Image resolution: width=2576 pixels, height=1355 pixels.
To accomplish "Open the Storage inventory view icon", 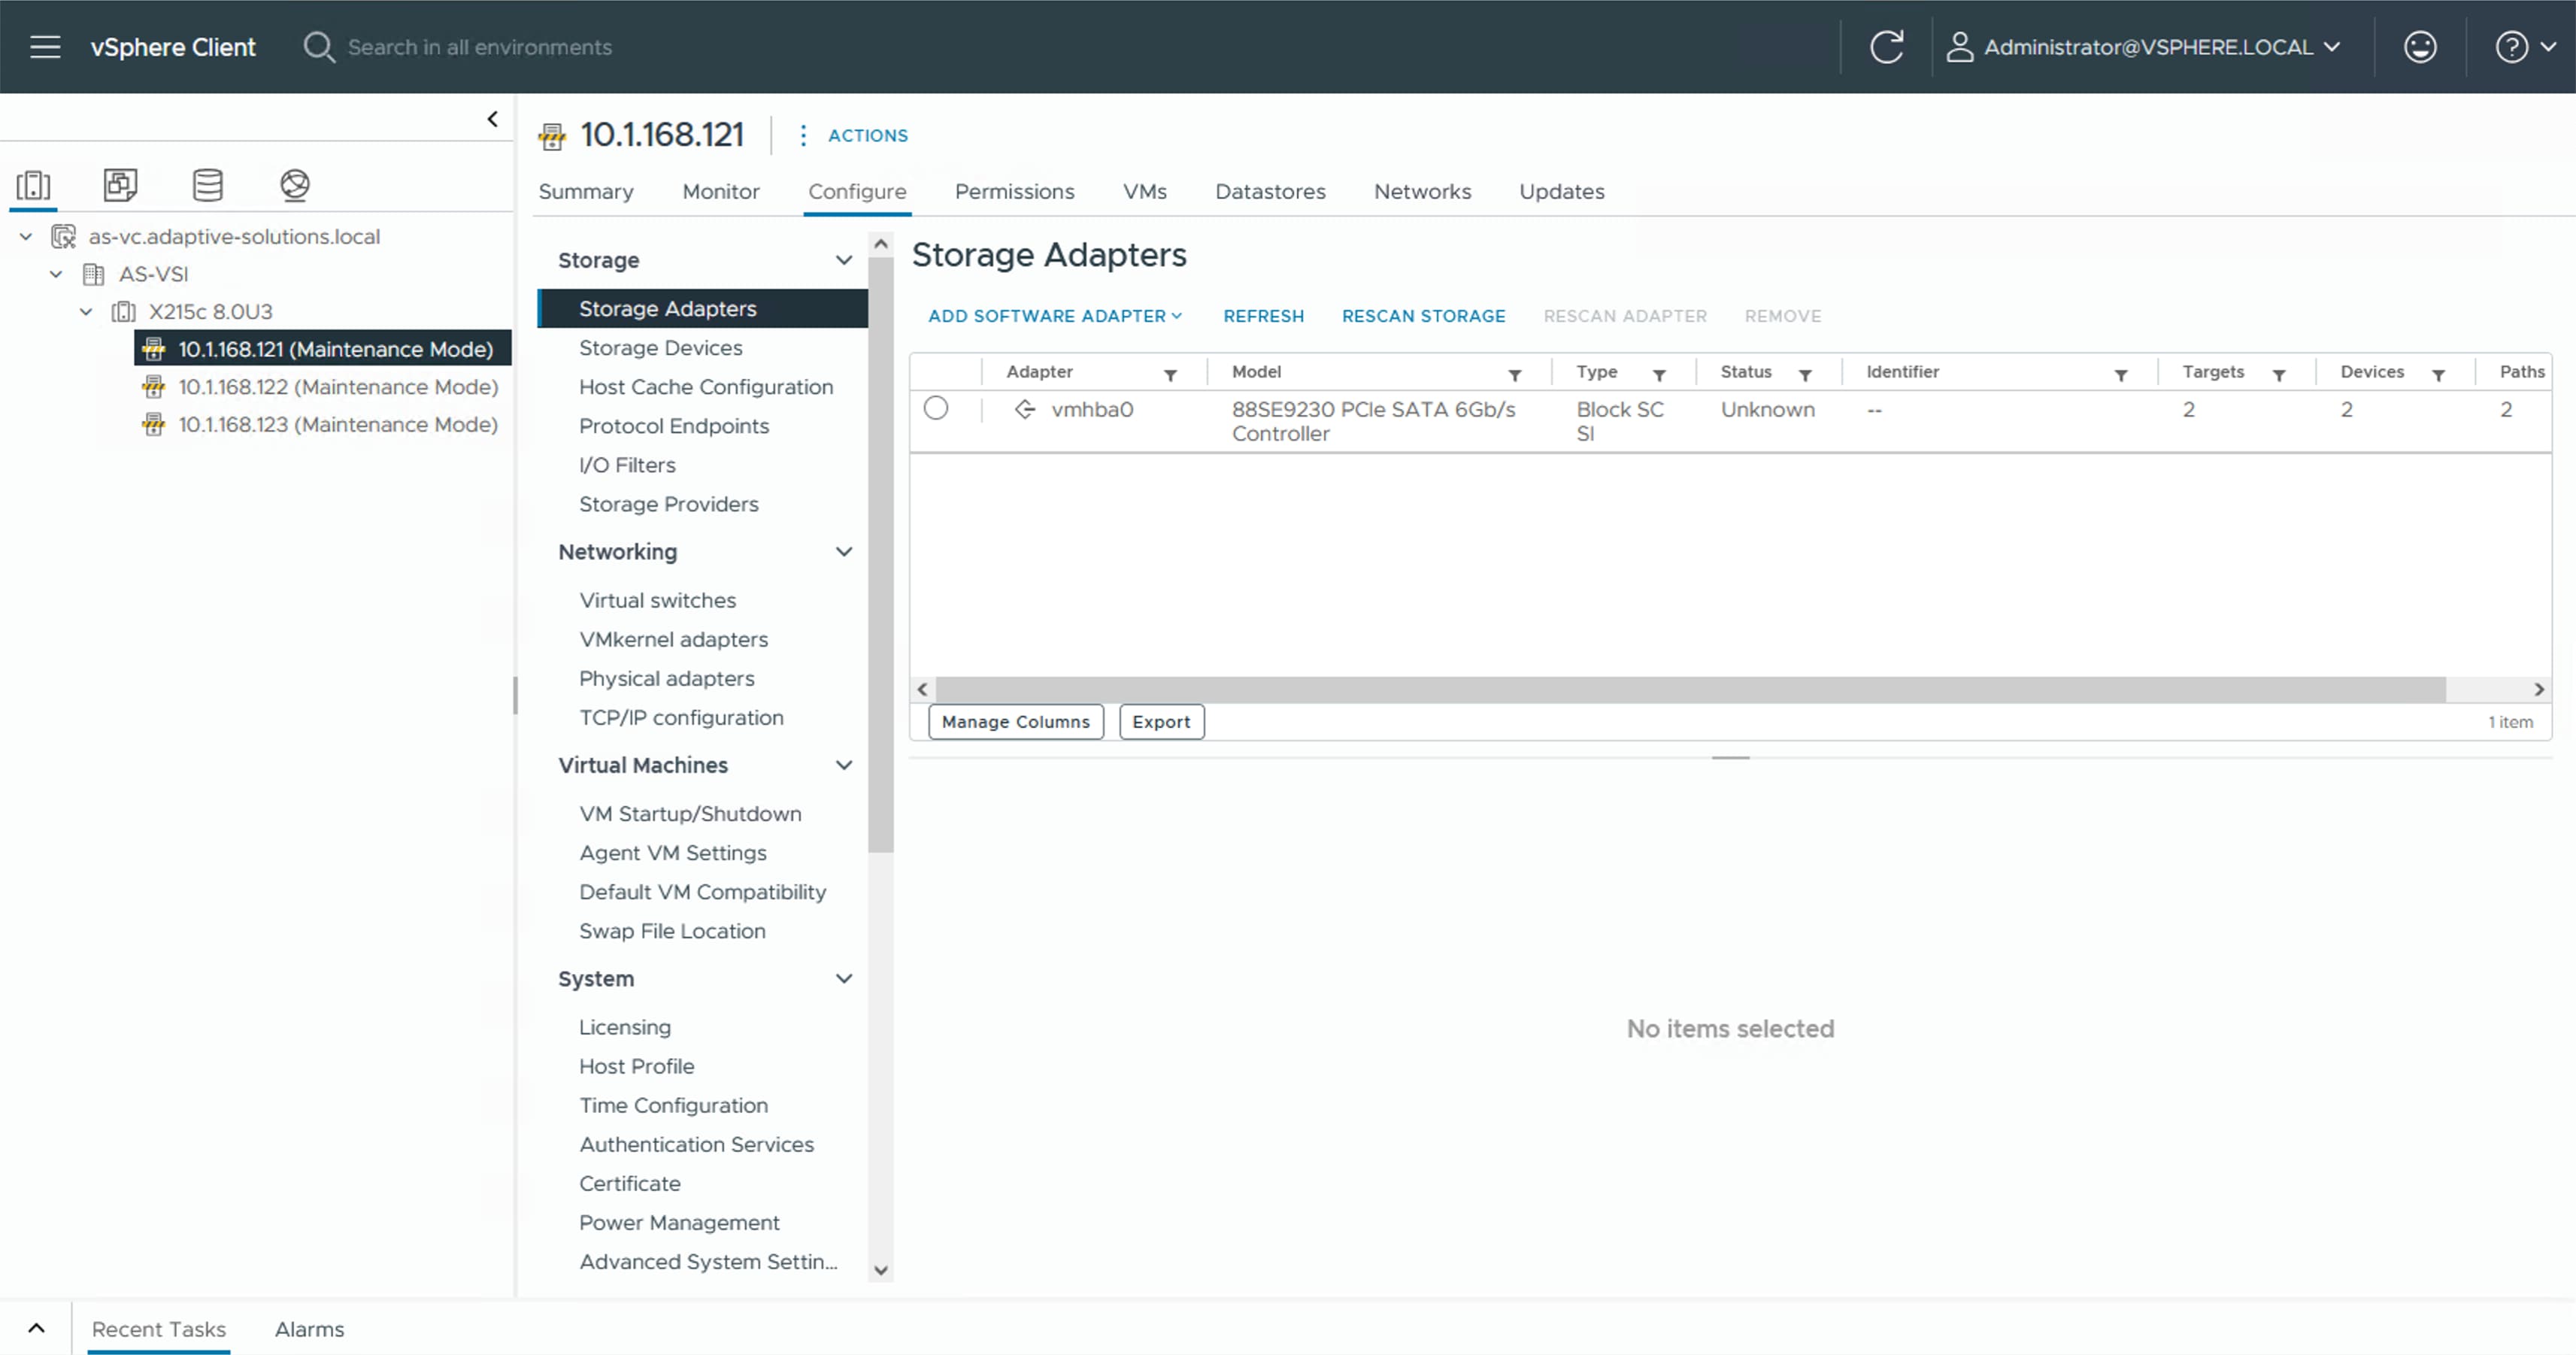I will (207, 184).
